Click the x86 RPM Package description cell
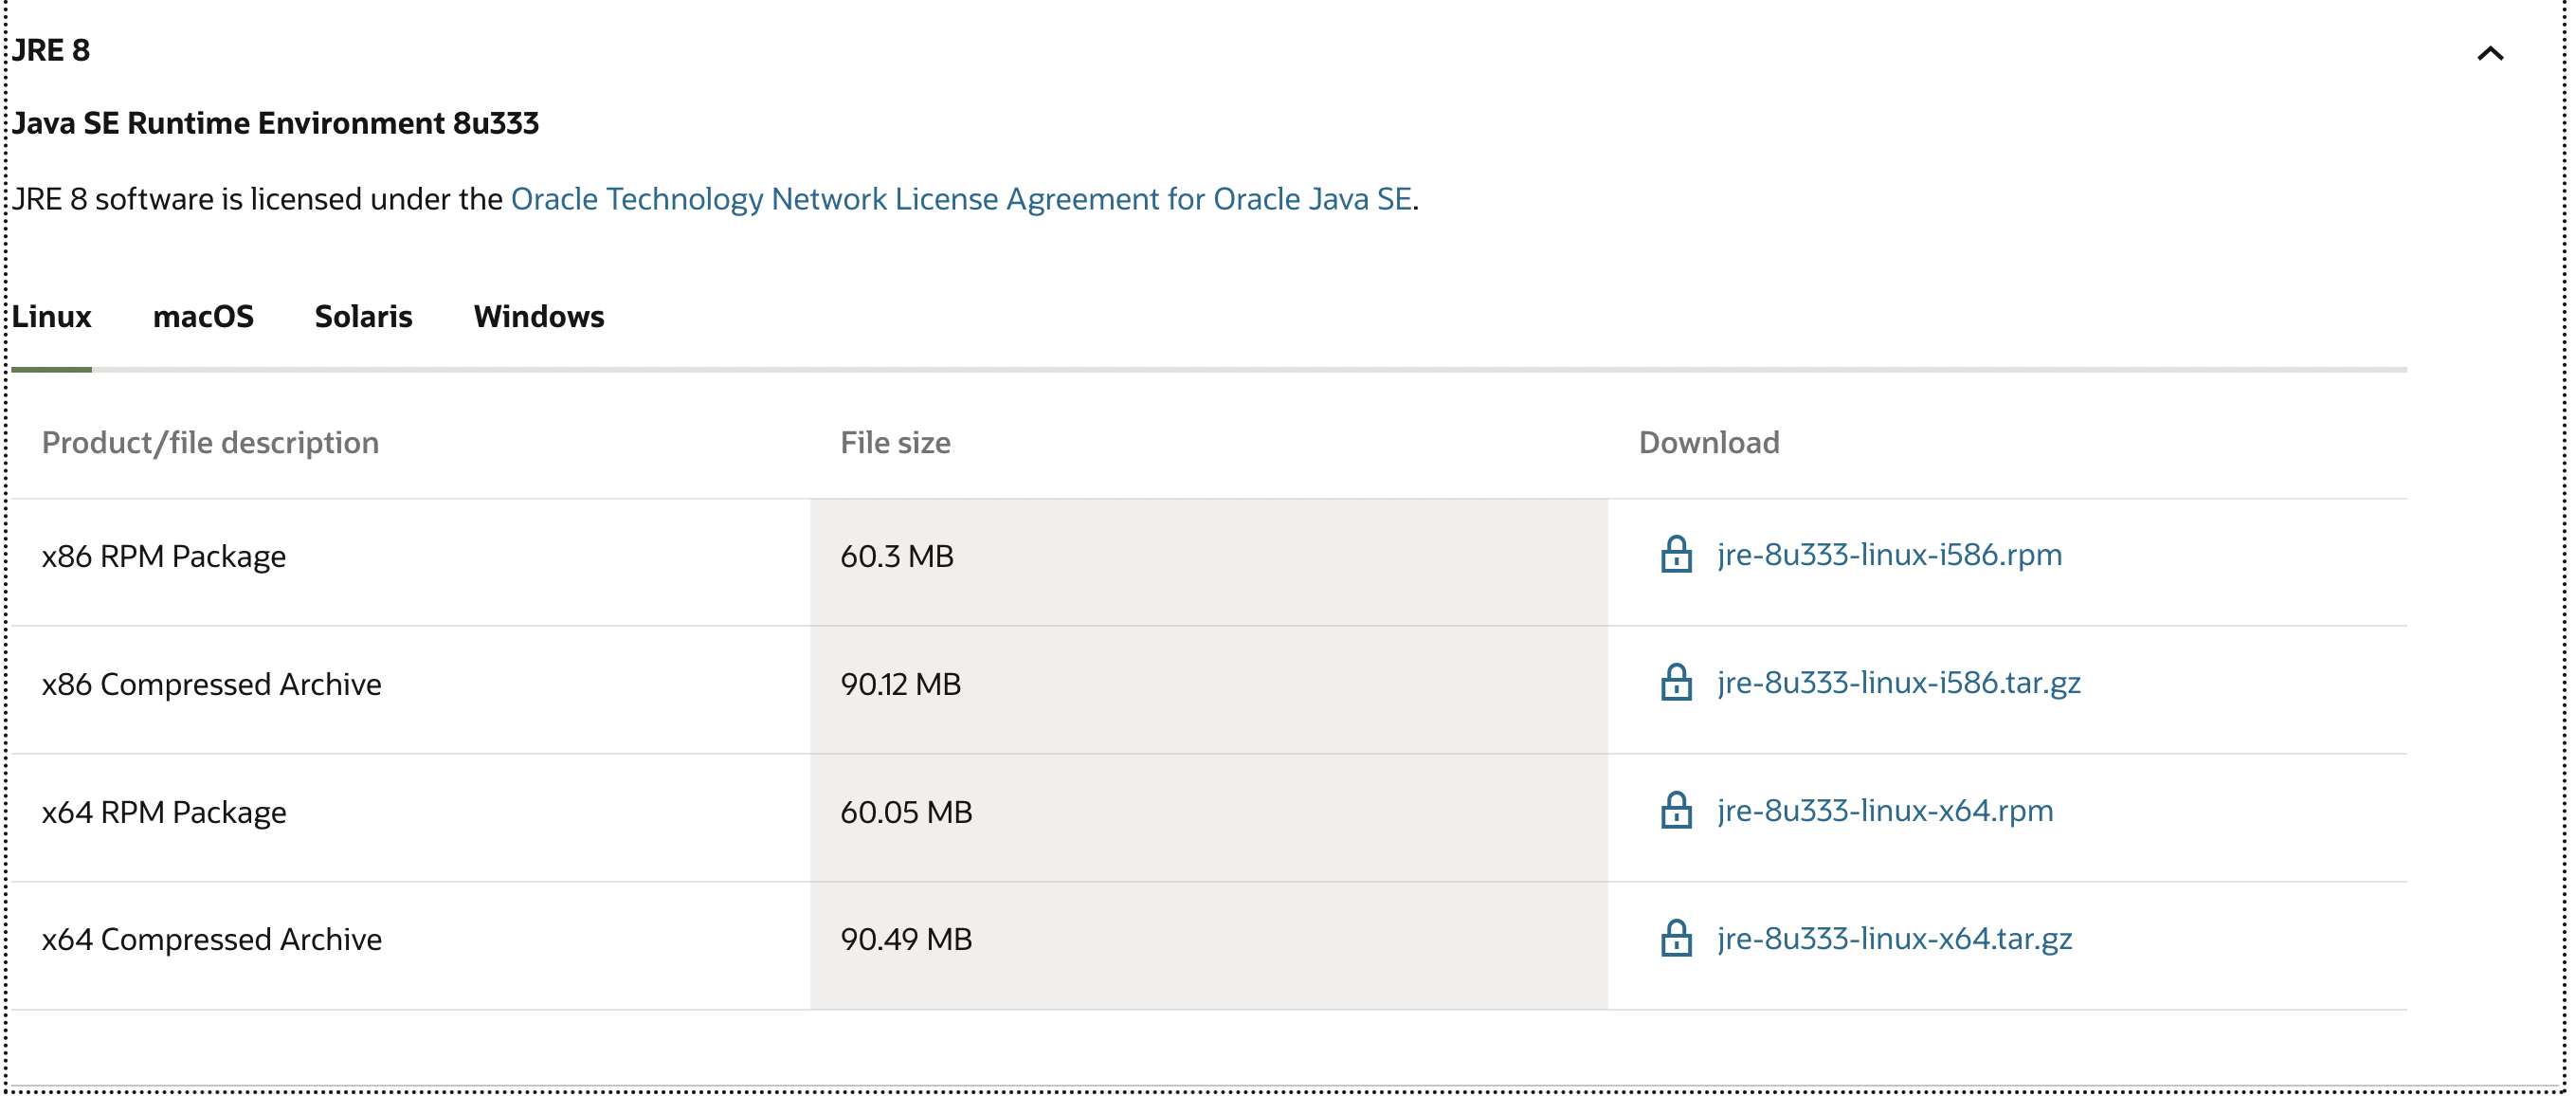The image size is (2576, 1096). 164,557
